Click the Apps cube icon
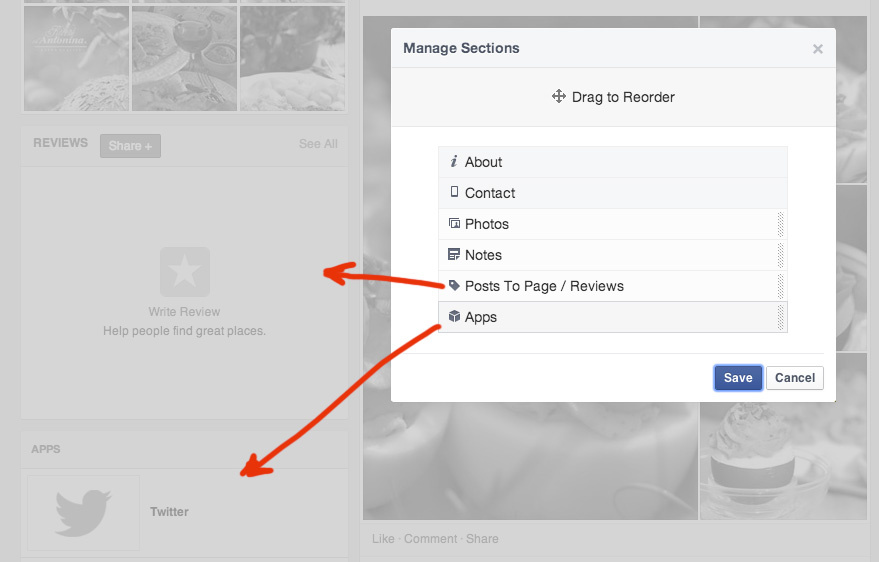The height and width of the screenshot is (562, 879). pos(454,317)
